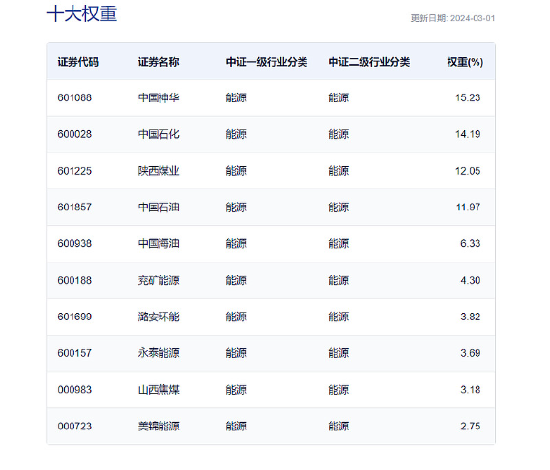Click the 权重(%) column header
The height and width of the screenshot is (470, 550).
(465, 62)
